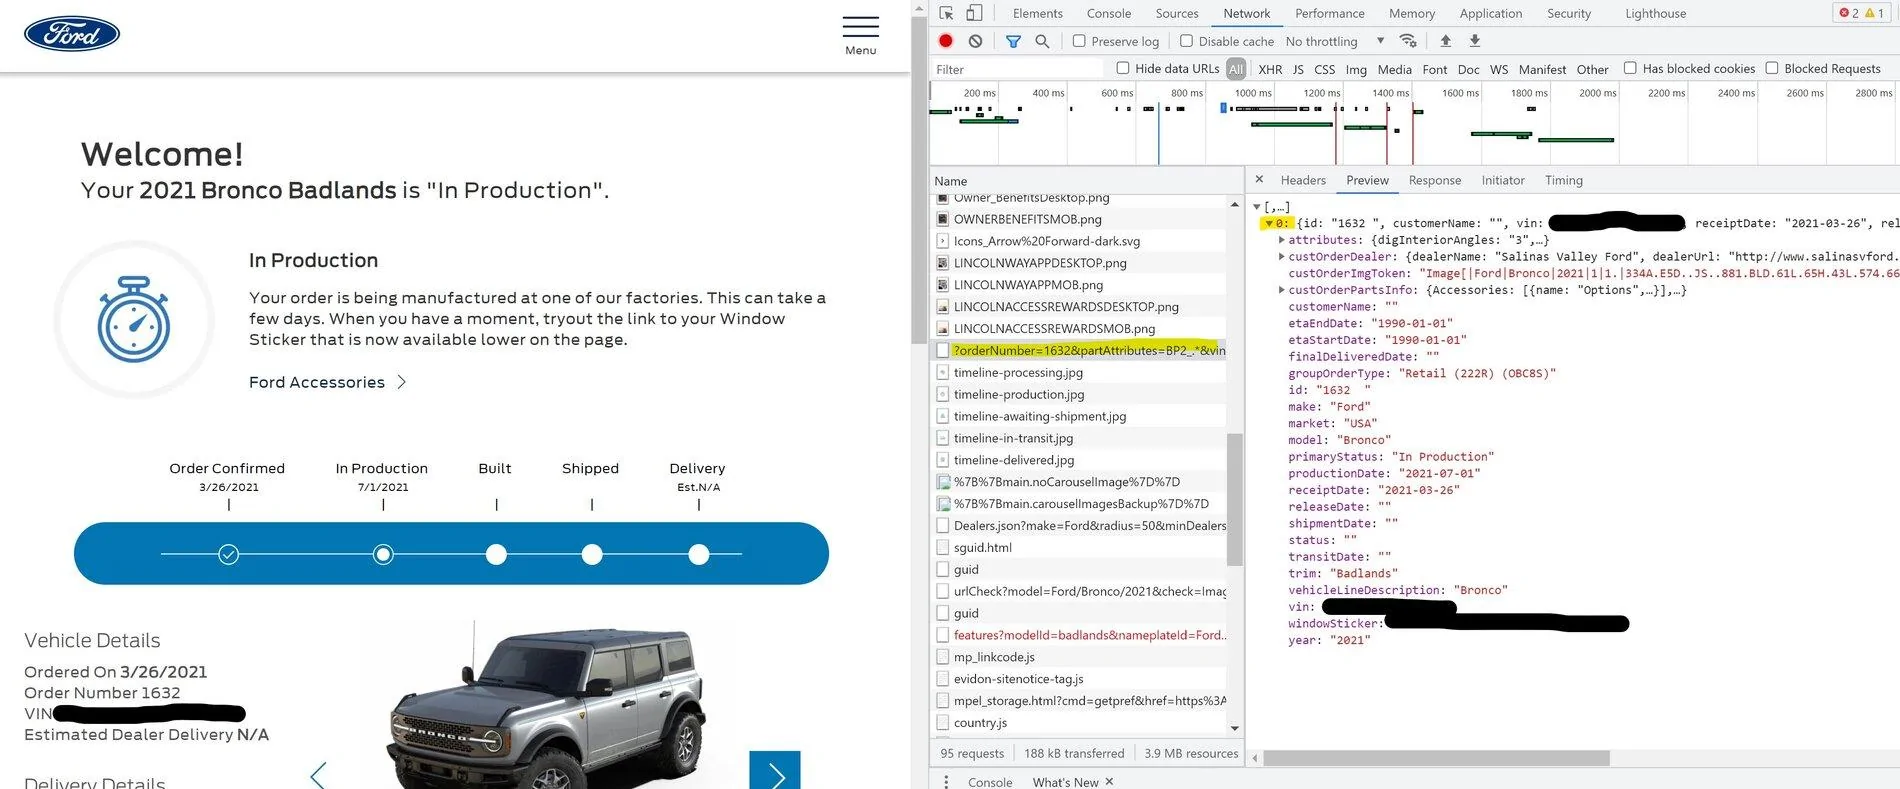Open the No throttling dropdown
Image resolution: width=1900 pixels, height=789 pixels.
pyautogui.click(x=1335, y=41)
